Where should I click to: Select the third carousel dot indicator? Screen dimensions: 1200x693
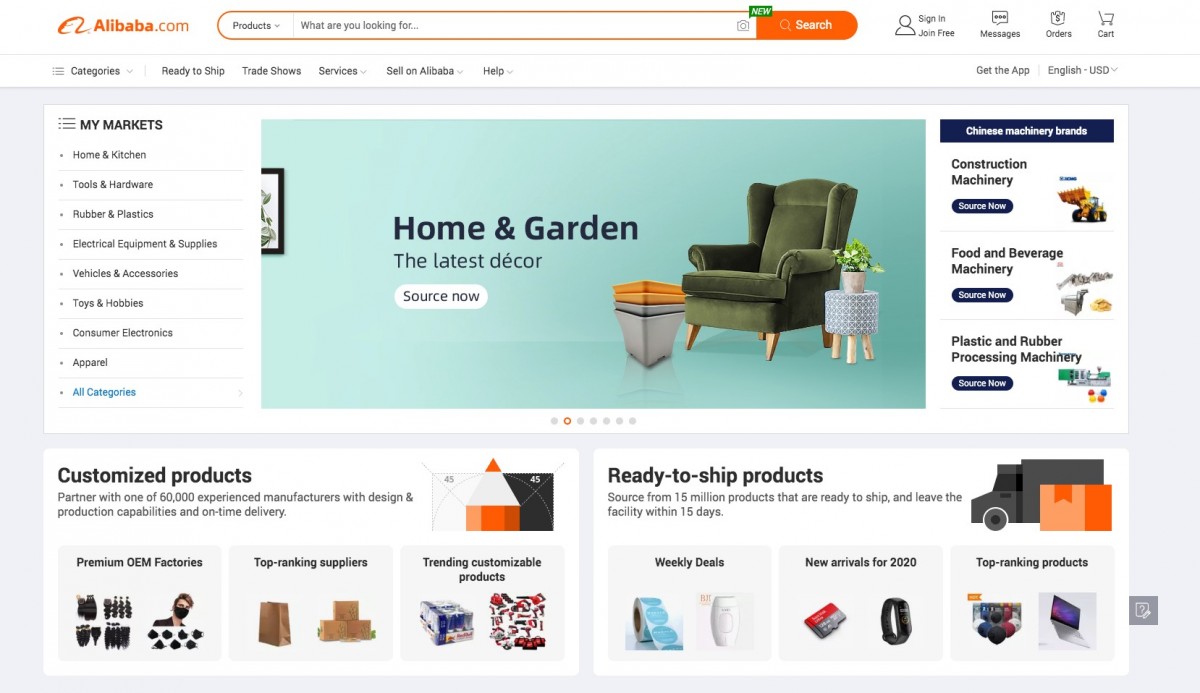click(580, 421)
